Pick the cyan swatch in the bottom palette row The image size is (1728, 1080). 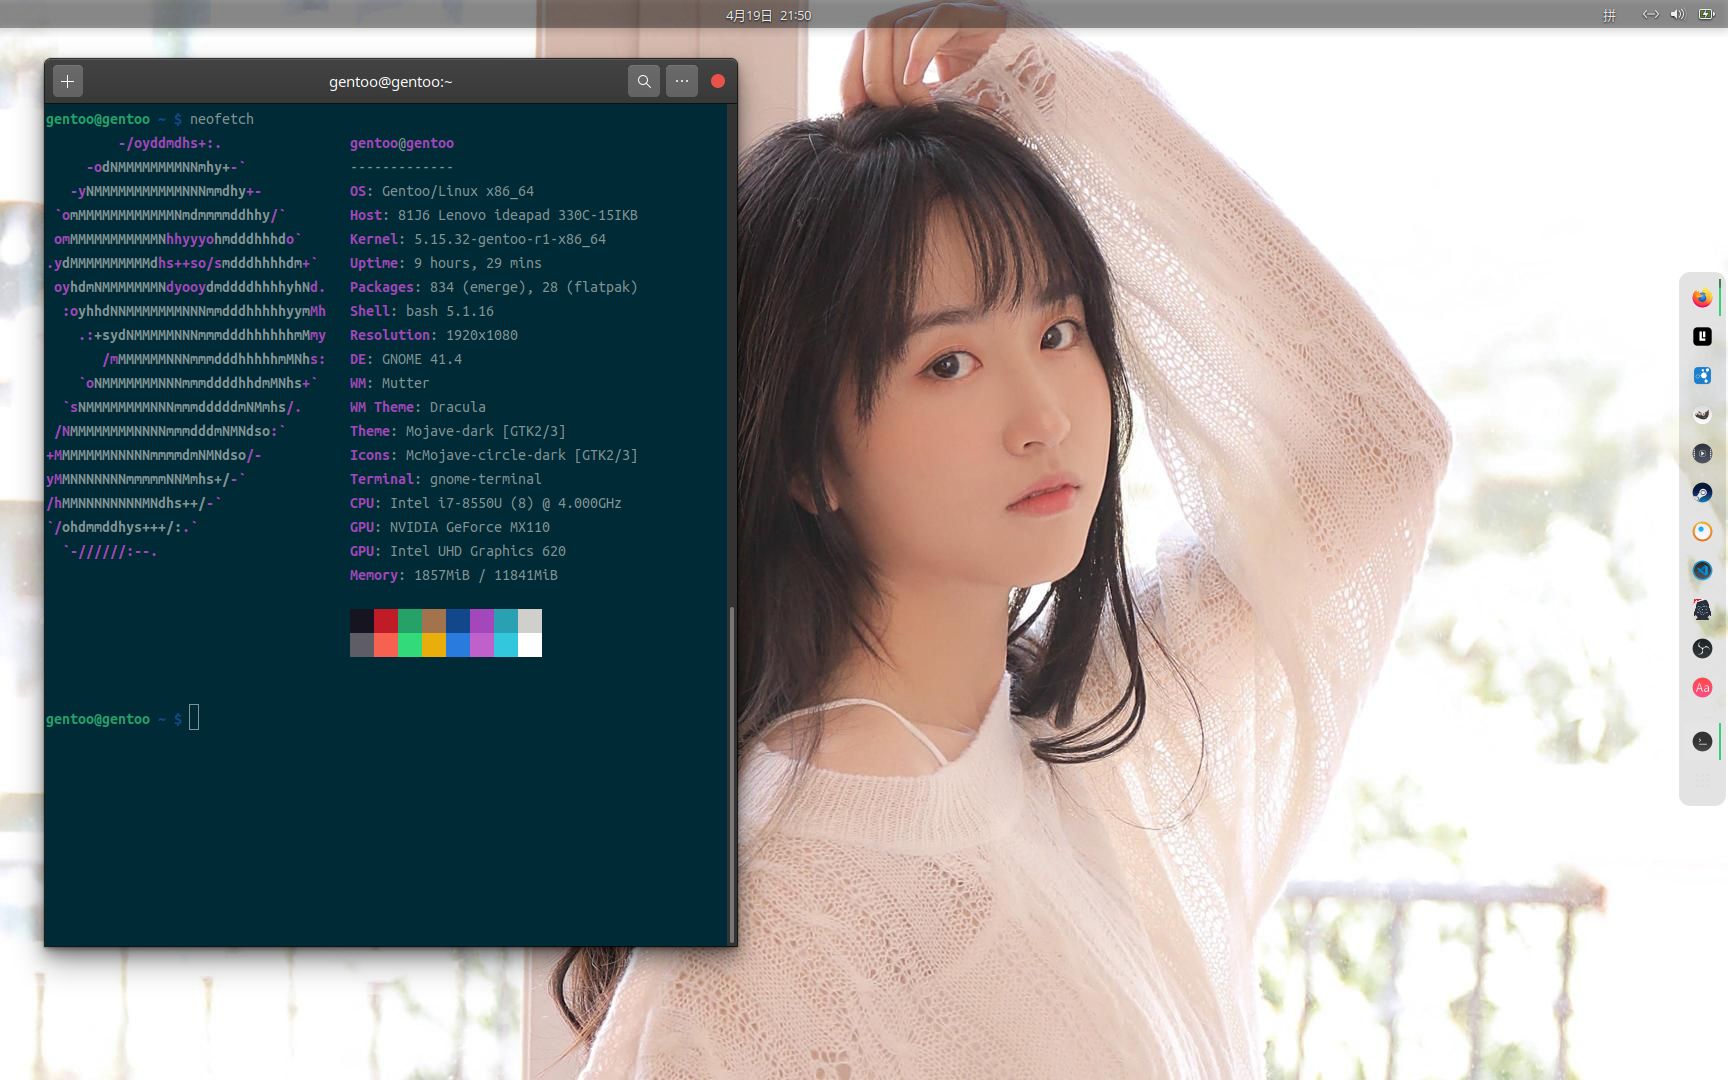[x=506, y=645]
